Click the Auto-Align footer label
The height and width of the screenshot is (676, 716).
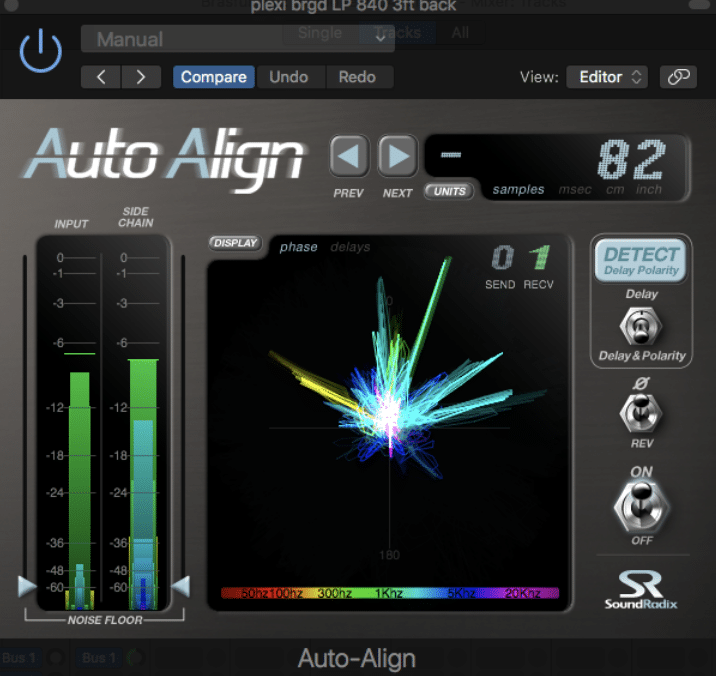tap(357, 658)
